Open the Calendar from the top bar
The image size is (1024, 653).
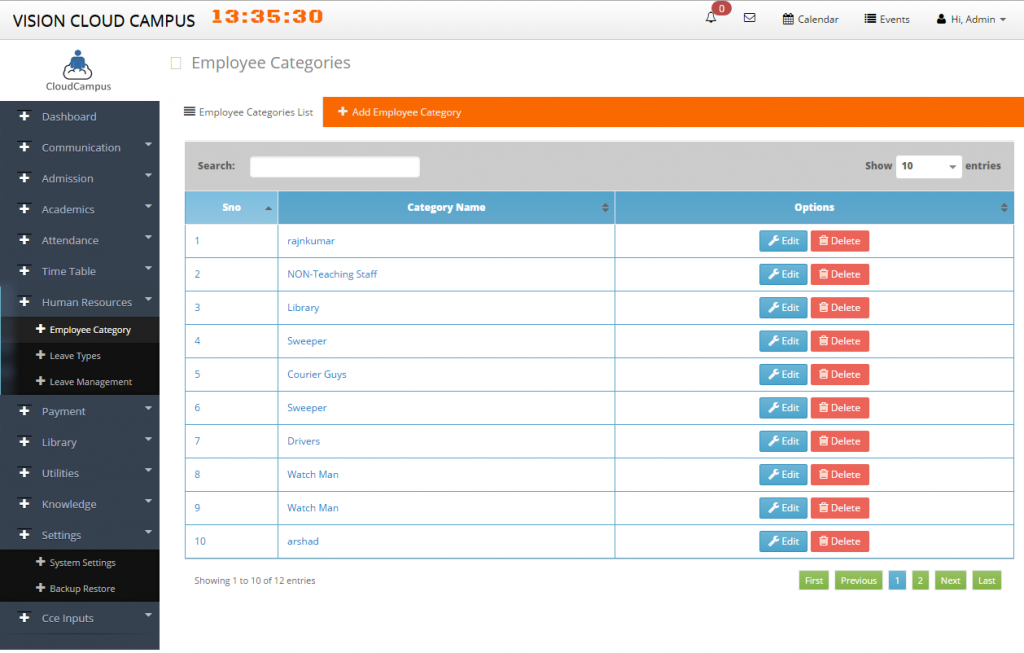click(810, 18)
